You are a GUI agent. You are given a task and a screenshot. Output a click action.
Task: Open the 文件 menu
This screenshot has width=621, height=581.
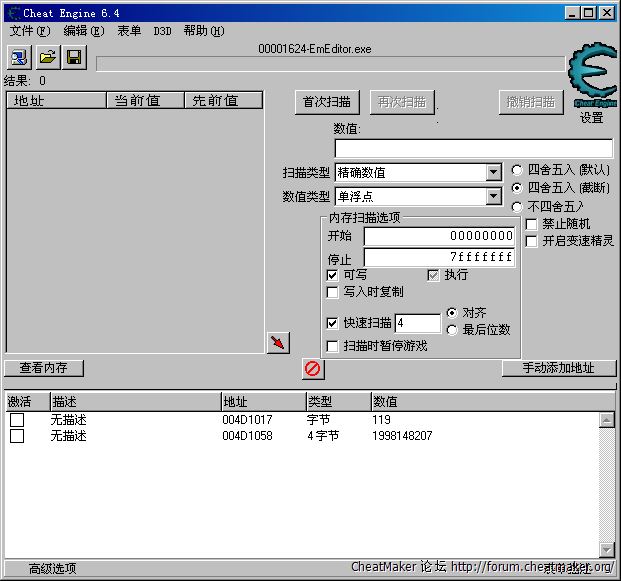(28, 31)
